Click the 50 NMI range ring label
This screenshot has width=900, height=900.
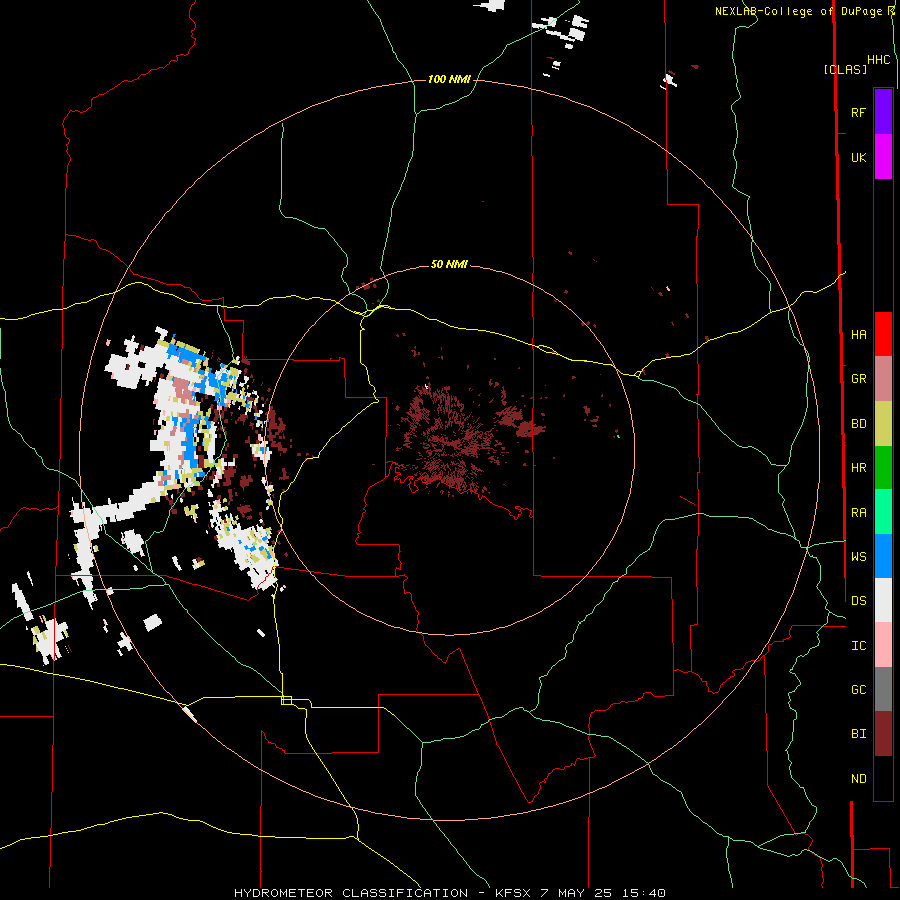[449, 264]
